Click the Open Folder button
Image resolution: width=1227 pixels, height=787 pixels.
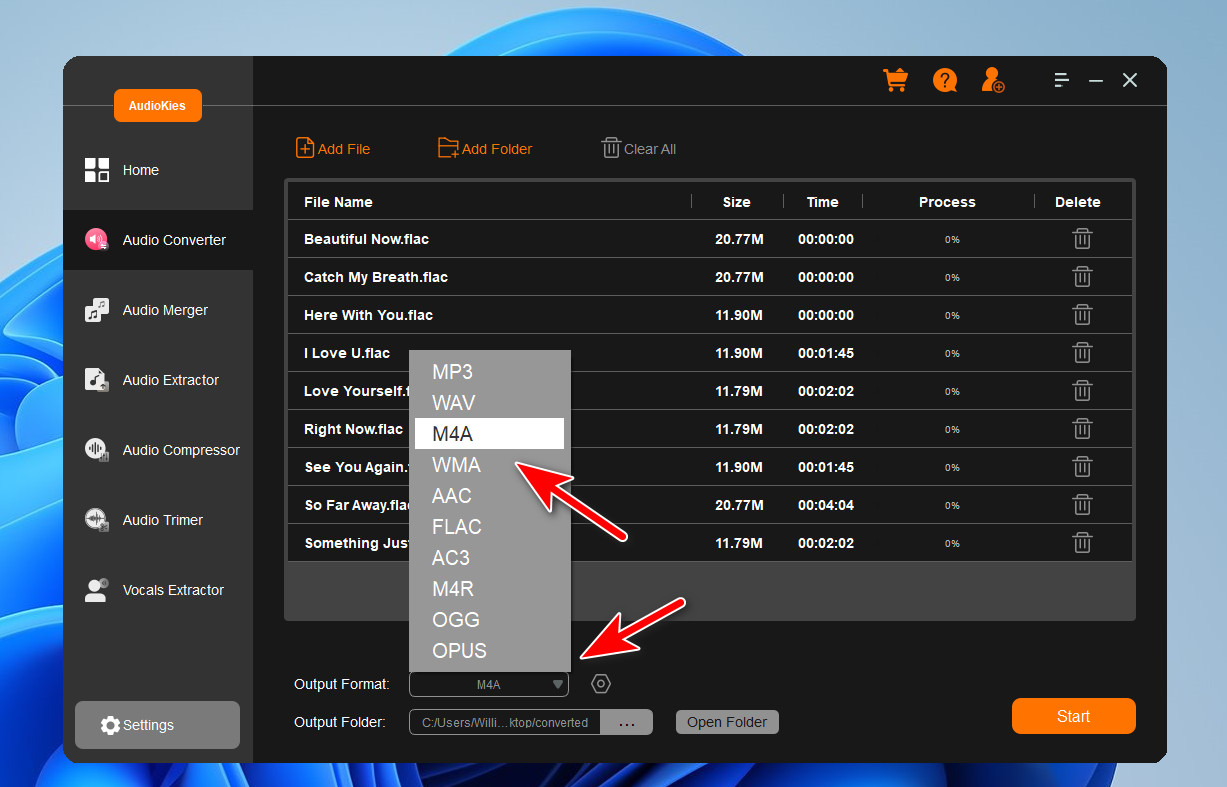tap(727, 722)
